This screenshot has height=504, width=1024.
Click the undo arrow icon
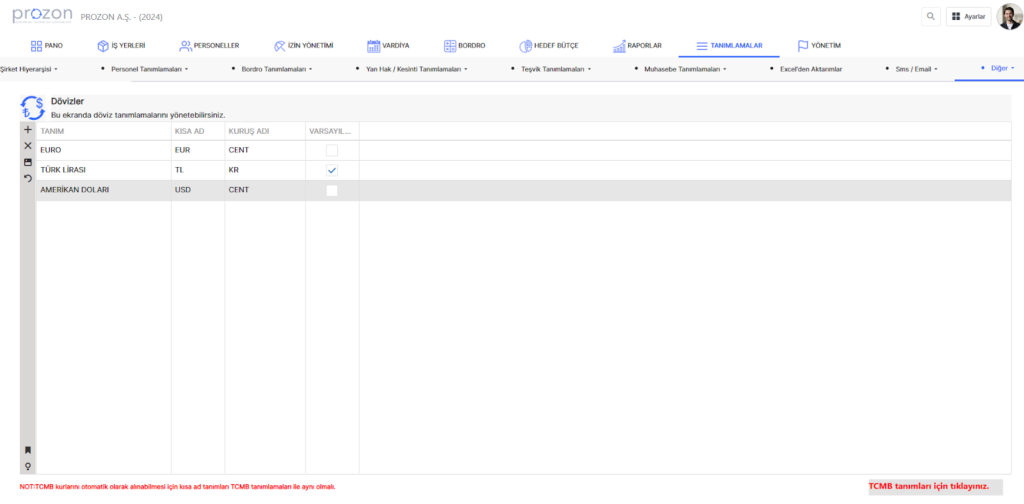point(28,178)
